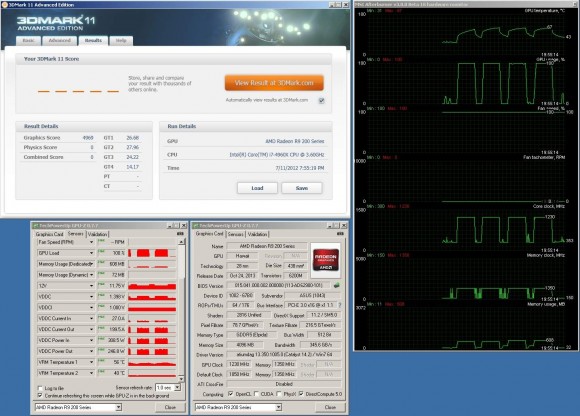Open the Sensor refresh rate dropdown

pos(177,388)
